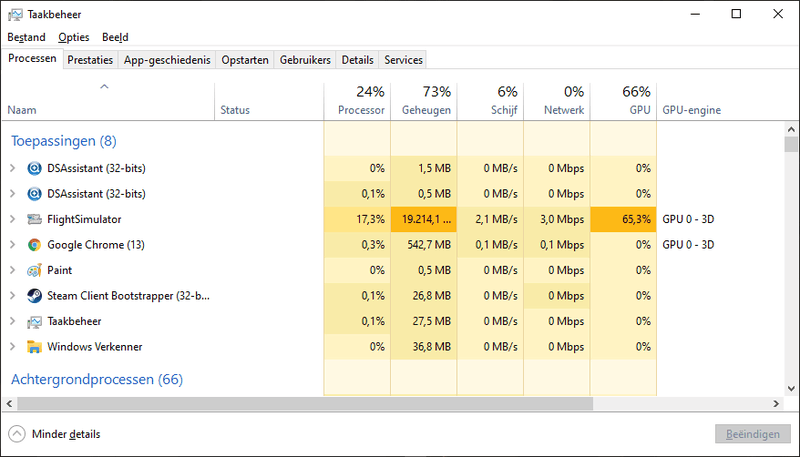Screen dimensions: 800x457
Task: Click the Steam Client Bootstrapper icon
Action: point(34,296)
